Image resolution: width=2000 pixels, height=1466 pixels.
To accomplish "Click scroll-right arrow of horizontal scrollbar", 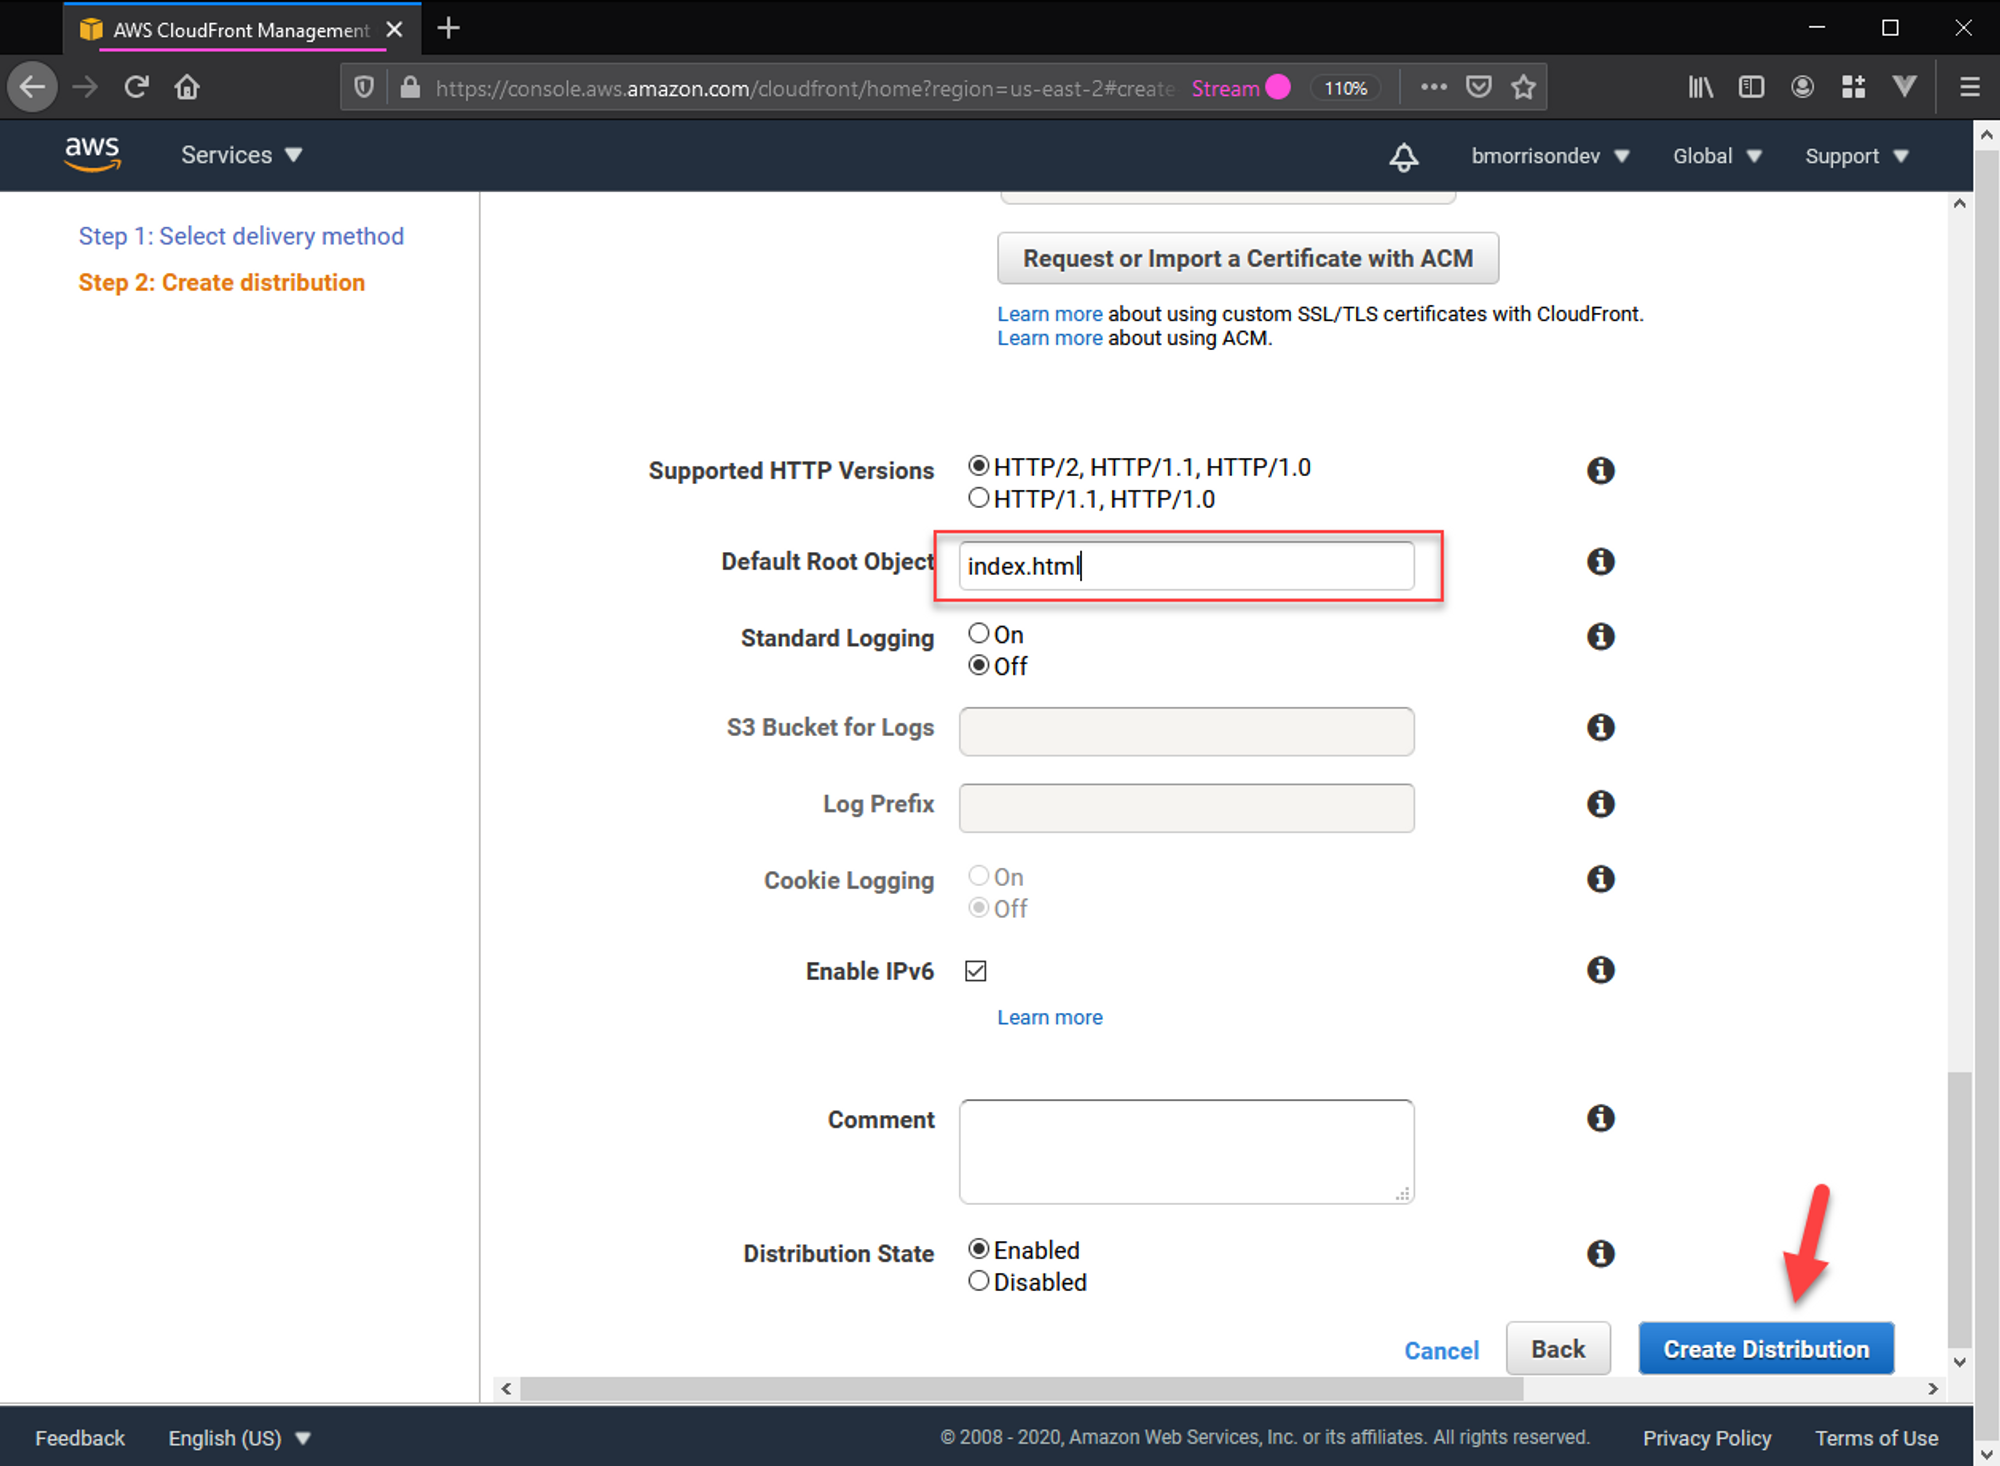I will point(1932,1389).
